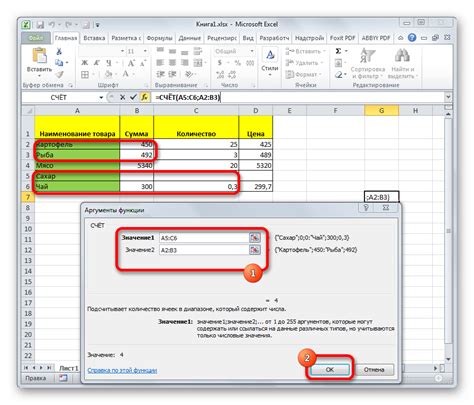The image size is (474, 405).
Task: Toggle italic К formatting
Action: [x=96, y=63]
